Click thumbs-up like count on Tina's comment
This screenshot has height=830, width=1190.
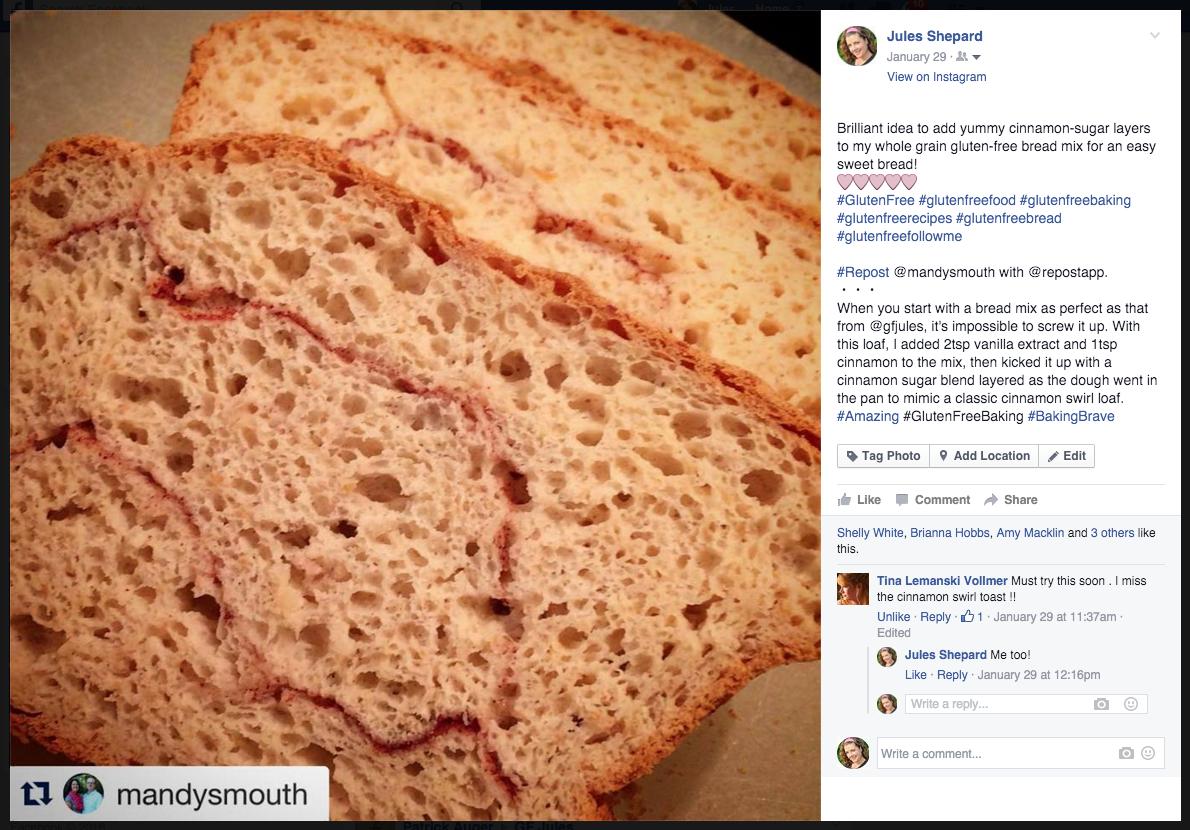tap(971, 617)
